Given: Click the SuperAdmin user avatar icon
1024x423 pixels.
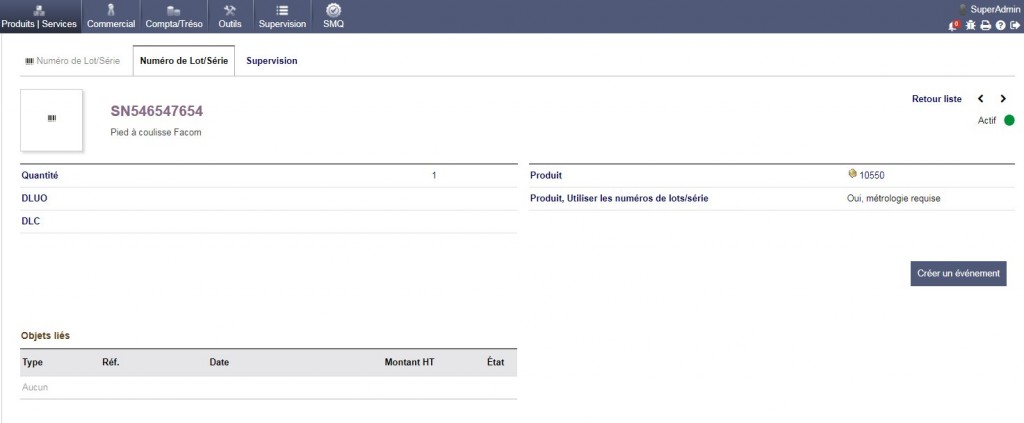Looking at the screenshot, I should point(963,9).
